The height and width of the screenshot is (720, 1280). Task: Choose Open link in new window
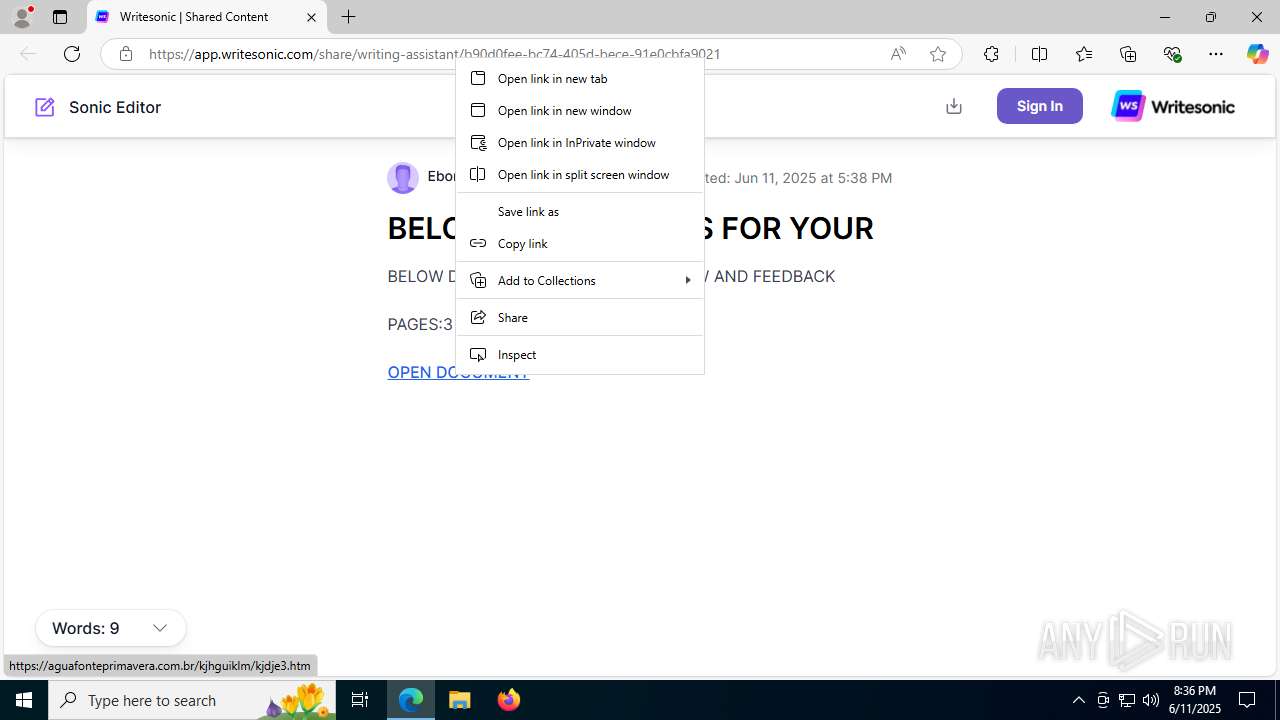[580, 110]
